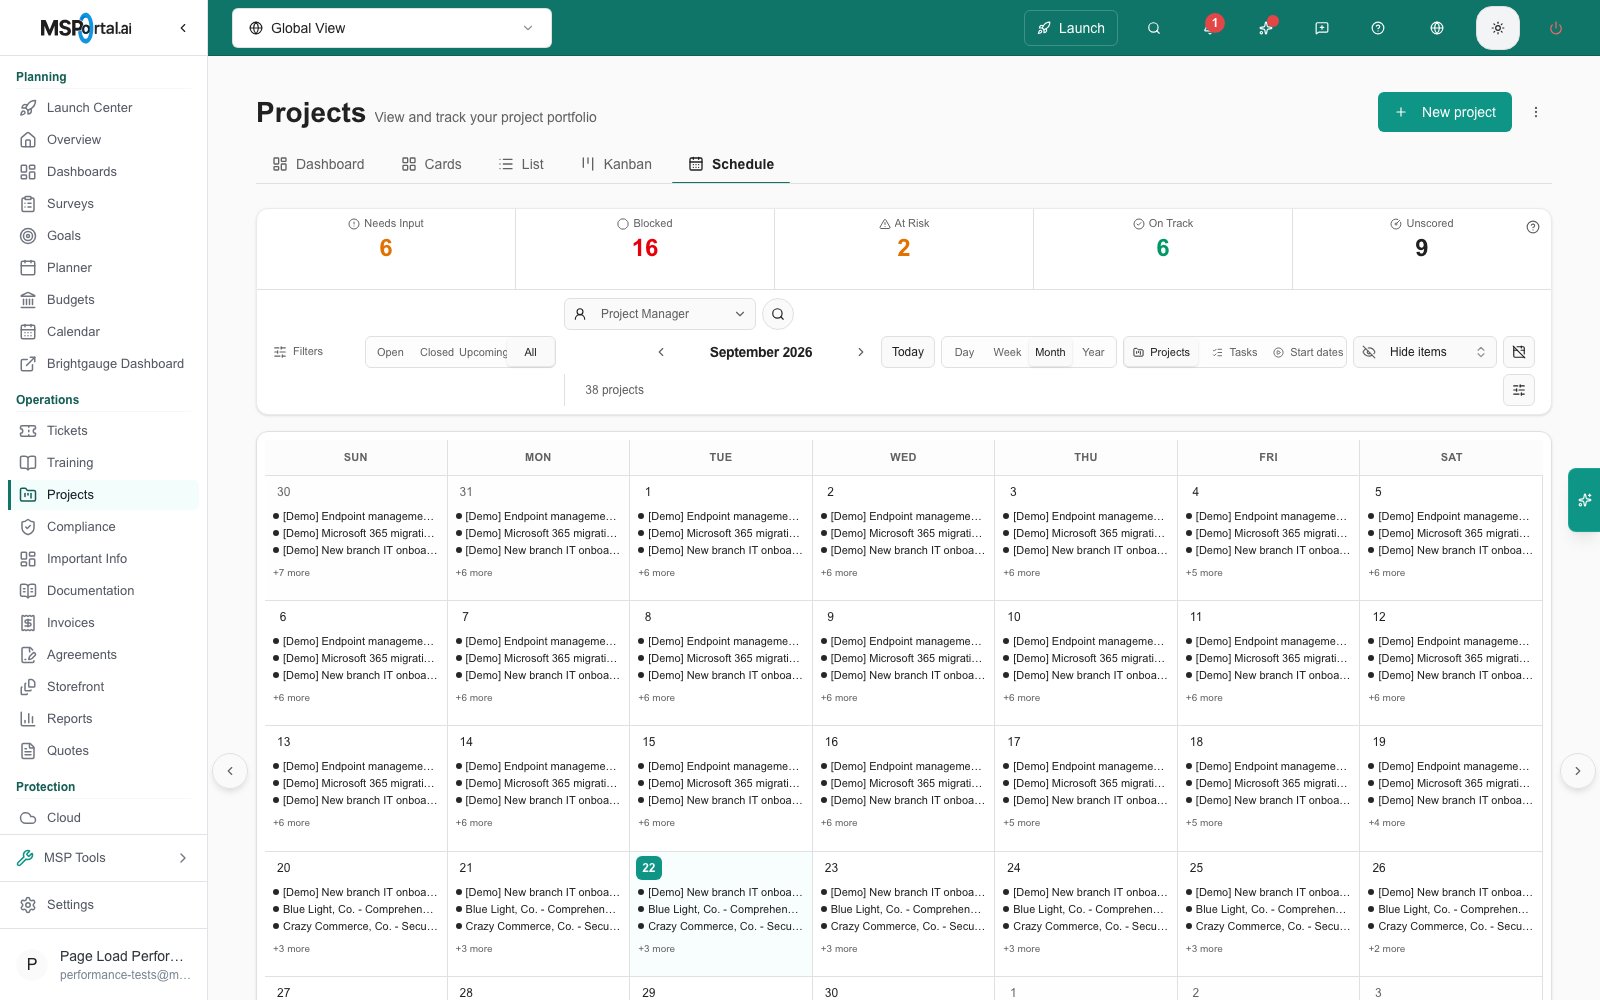The height and width of the screenshot is (1000, 1600).
Task: Open the Project Manager dropdown
Action: point(660,314)
